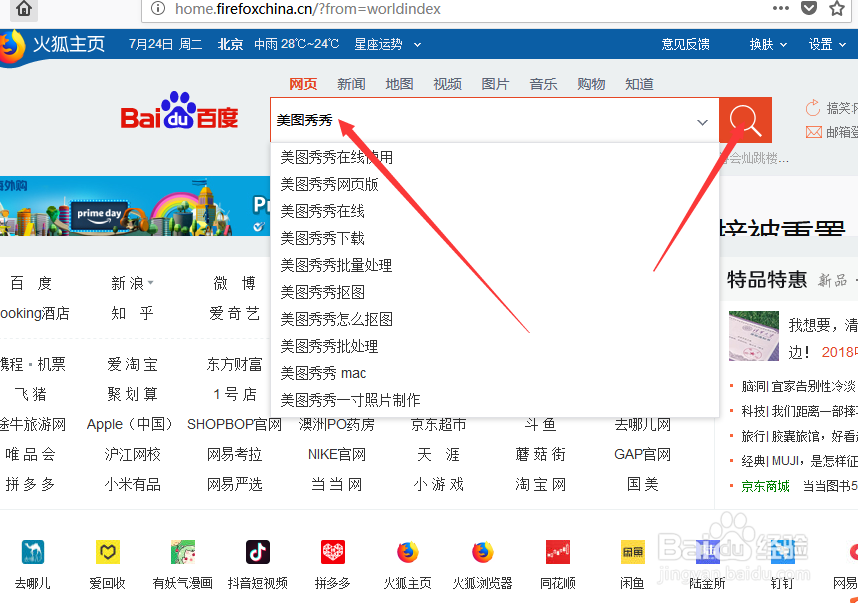Click the 意见反馈 feedback link
This screenshot has height=603, width=858.
click(x=686, y=44)
